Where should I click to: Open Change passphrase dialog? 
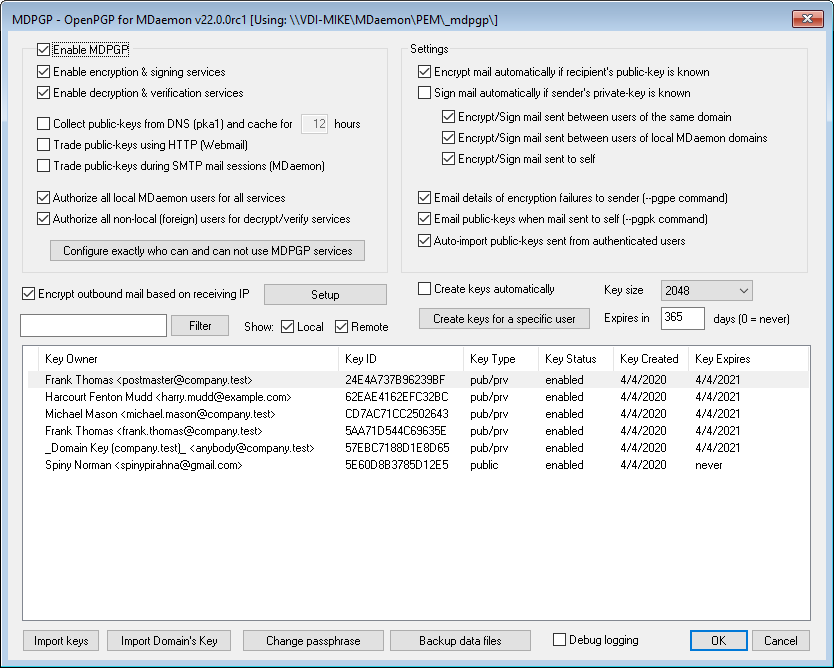(312, 641)
